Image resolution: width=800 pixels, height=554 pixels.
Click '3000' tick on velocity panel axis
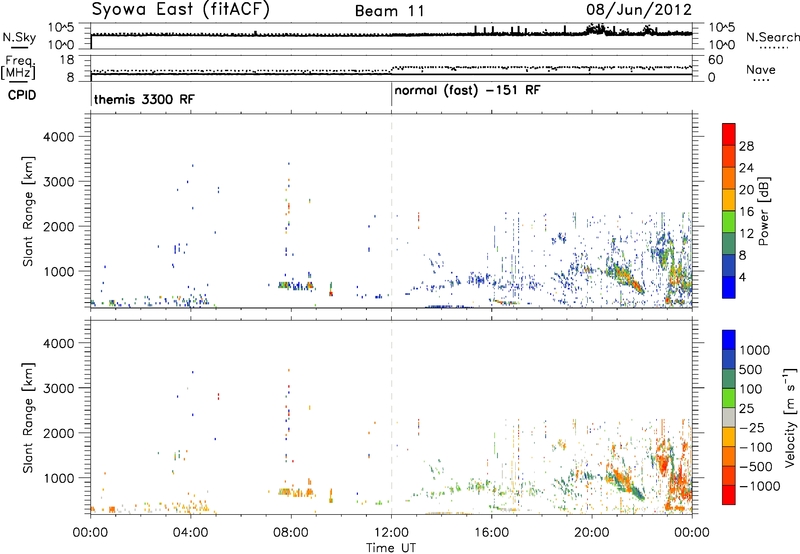pyautogui.click(x=58, y=388)
